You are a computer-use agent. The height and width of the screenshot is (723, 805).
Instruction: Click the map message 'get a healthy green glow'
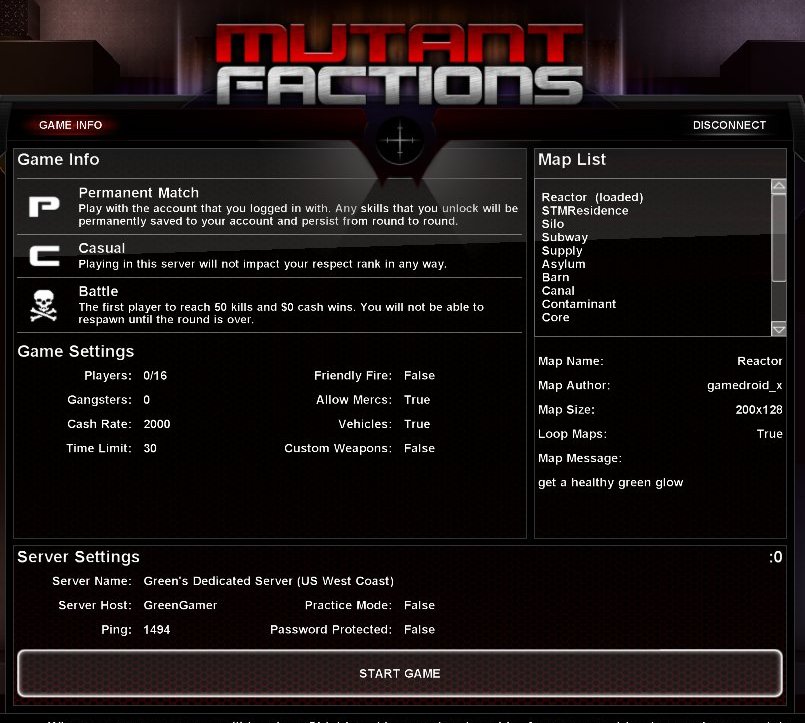point(610,482)
